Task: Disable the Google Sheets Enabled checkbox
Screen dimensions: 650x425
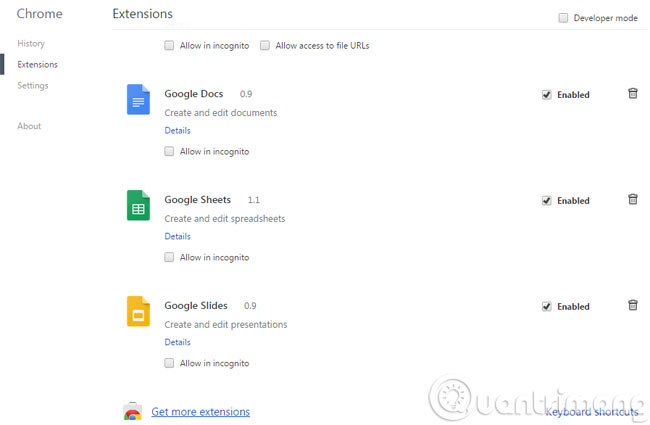Action: click(547, 201)
